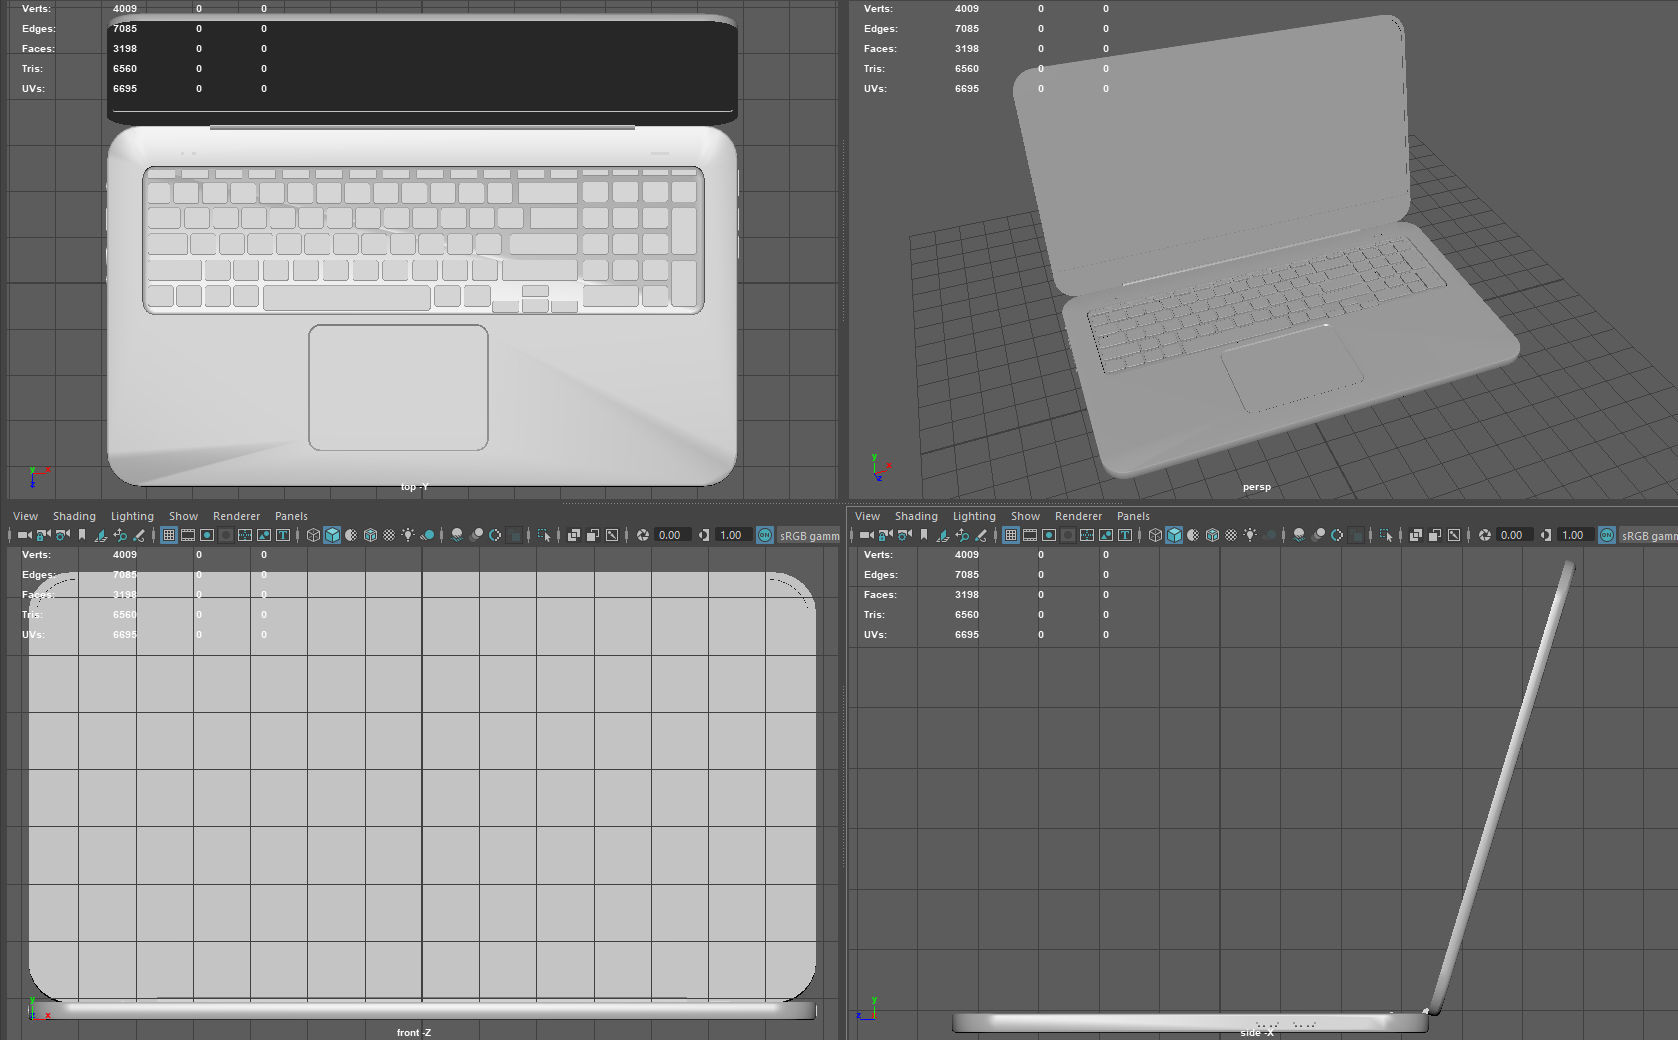Click X-Ray Active Components in front panel
Image resolution: width=1678 pixels, height=1040 pixels.
592,535
